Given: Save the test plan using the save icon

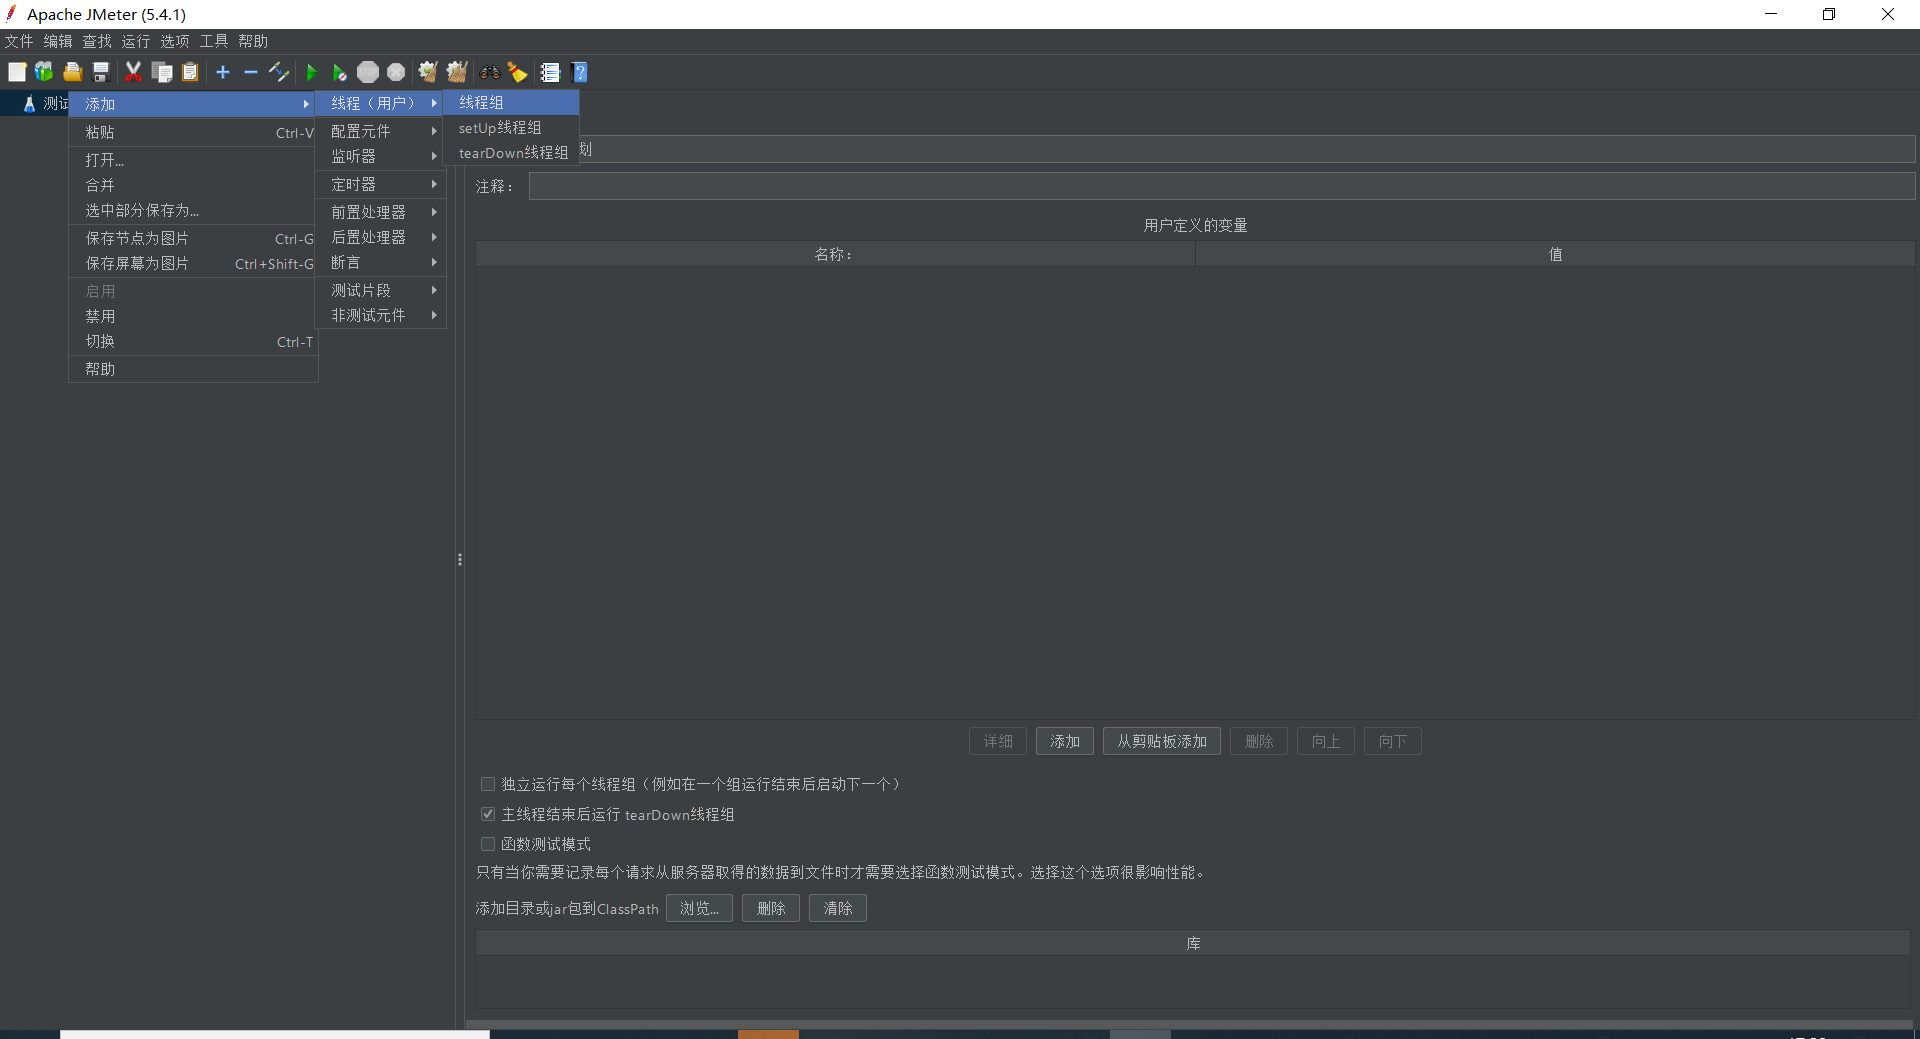Looking at the screenshot, I should coord(99,72).
